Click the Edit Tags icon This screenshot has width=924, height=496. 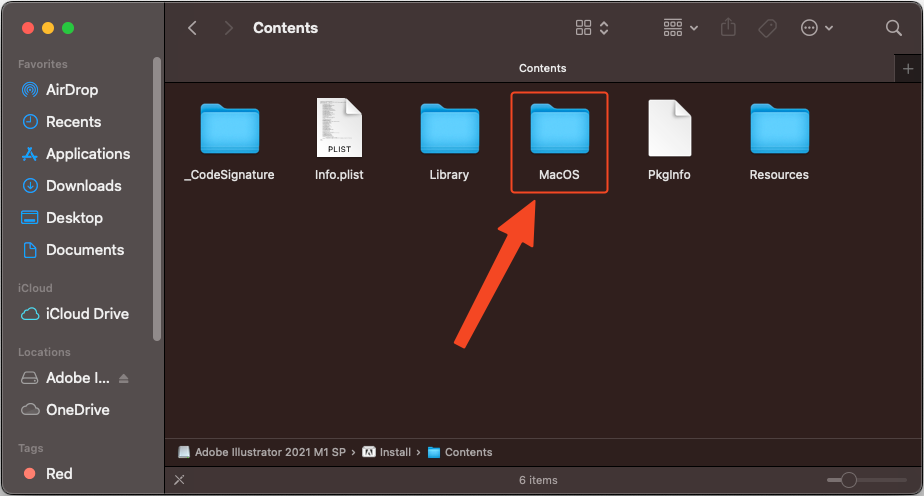(767, 28)
